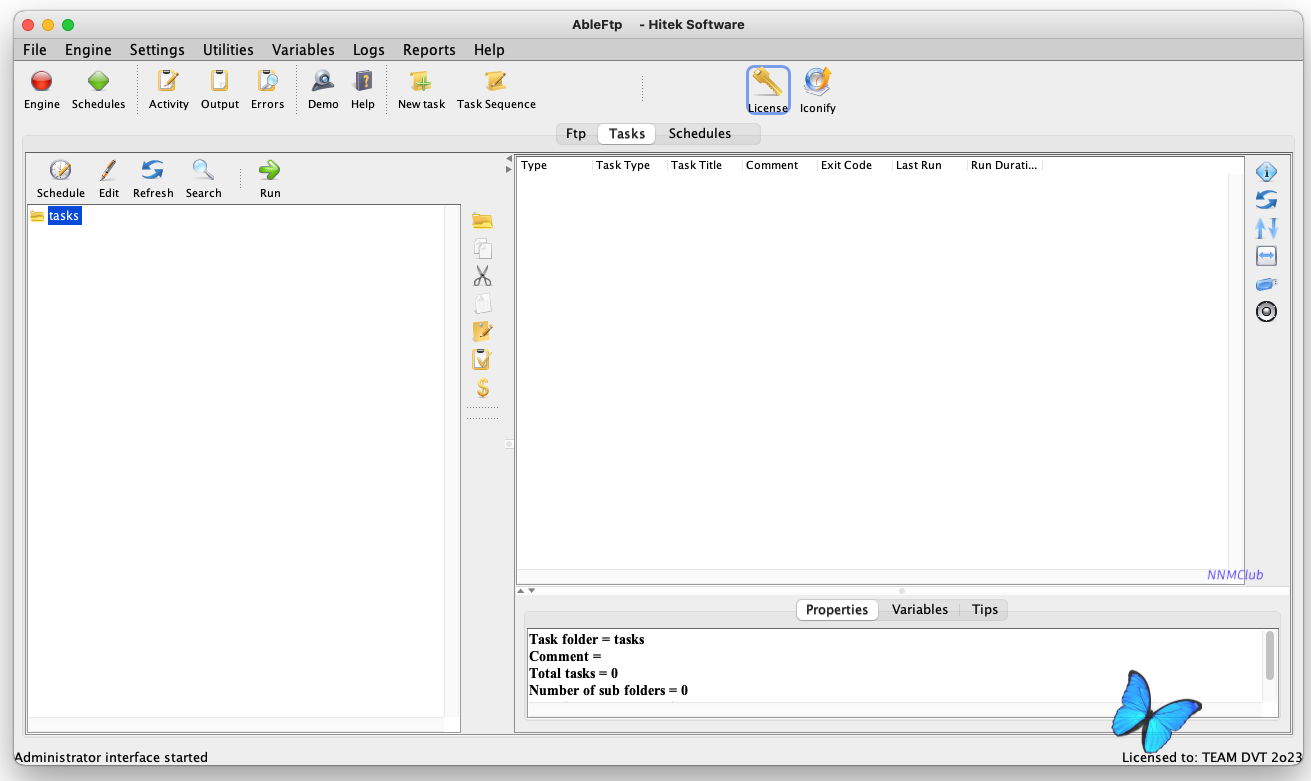Switch to the Schedules tab

[700, 134]
